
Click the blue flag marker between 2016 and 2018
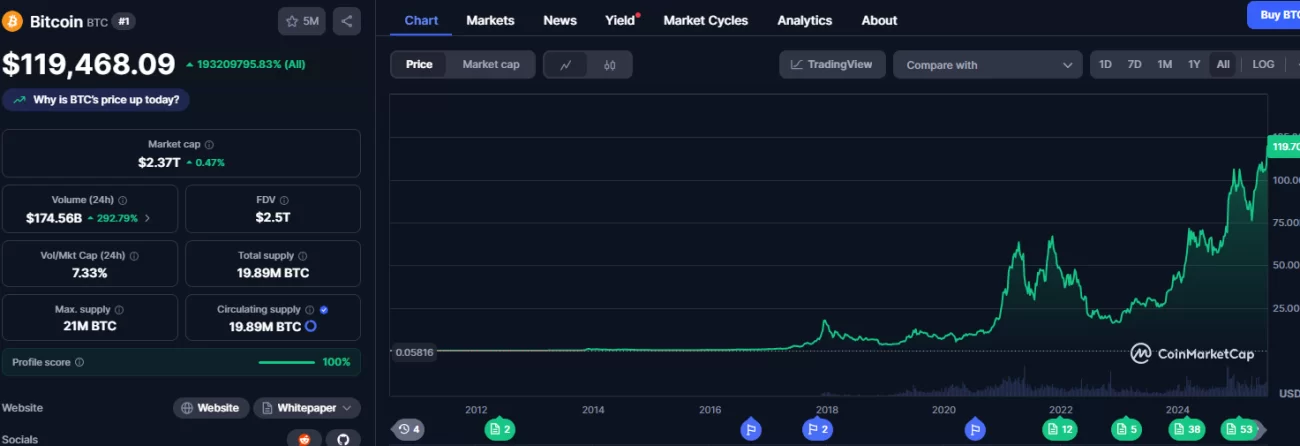pyautogui.click(x=751, y=430)
